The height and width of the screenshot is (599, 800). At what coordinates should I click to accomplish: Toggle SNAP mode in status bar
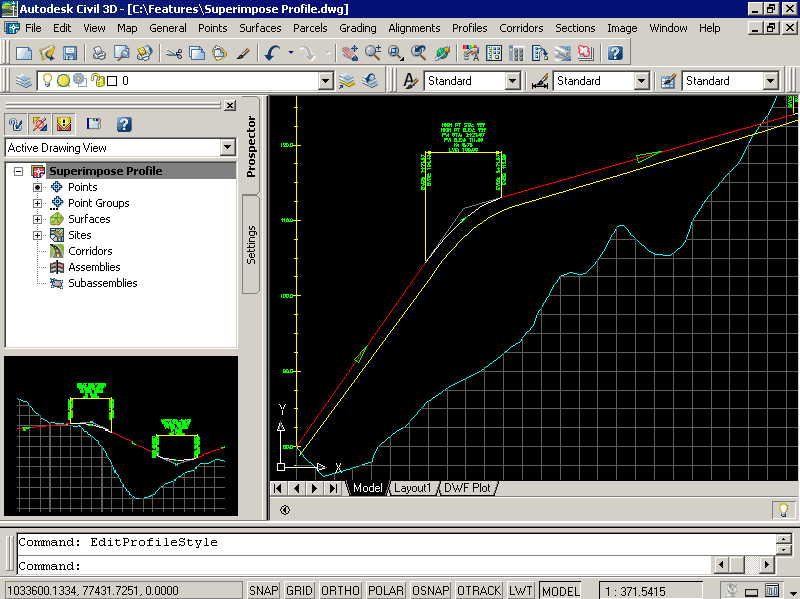coord(264,591)
